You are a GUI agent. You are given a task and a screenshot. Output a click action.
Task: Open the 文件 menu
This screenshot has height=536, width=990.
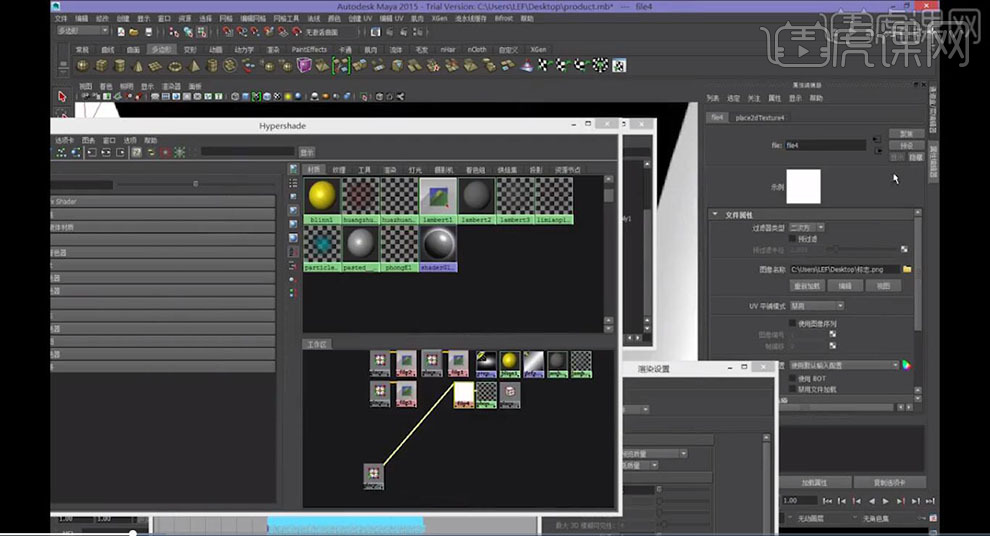point(61,18)
